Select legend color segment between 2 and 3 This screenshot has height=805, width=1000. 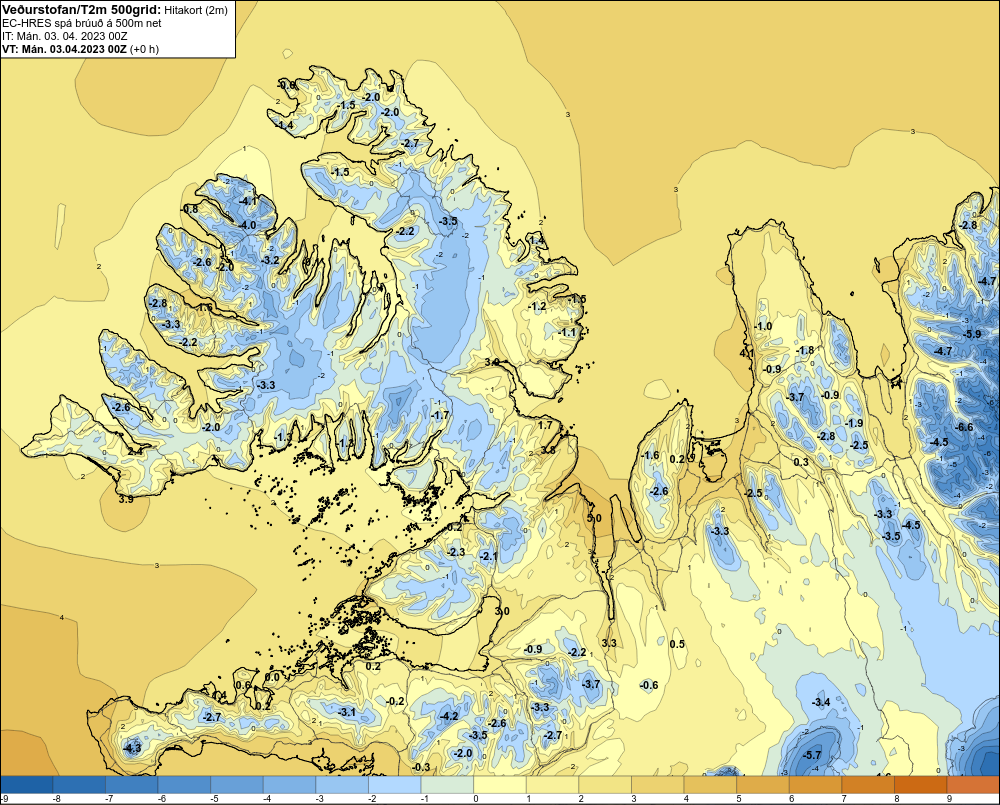coord(606,785)
